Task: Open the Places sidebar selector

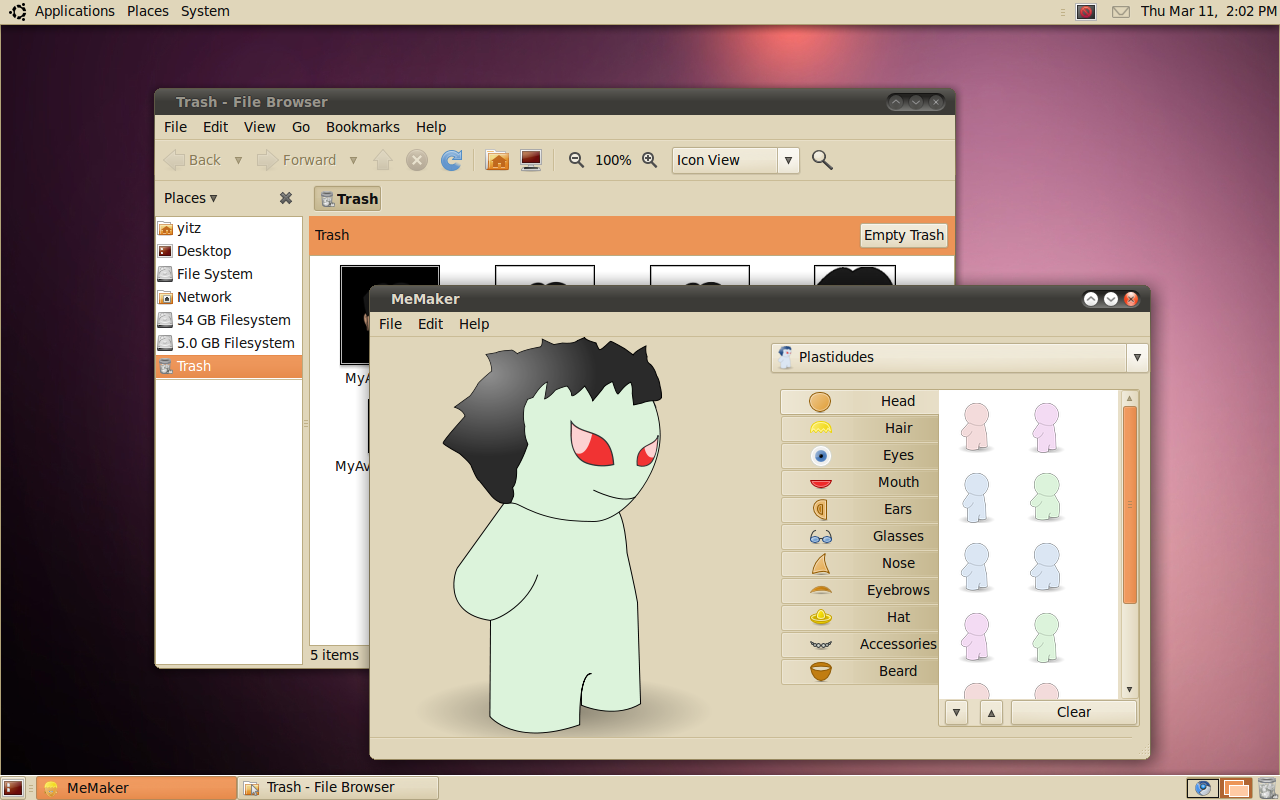Action: coord(191,198)
